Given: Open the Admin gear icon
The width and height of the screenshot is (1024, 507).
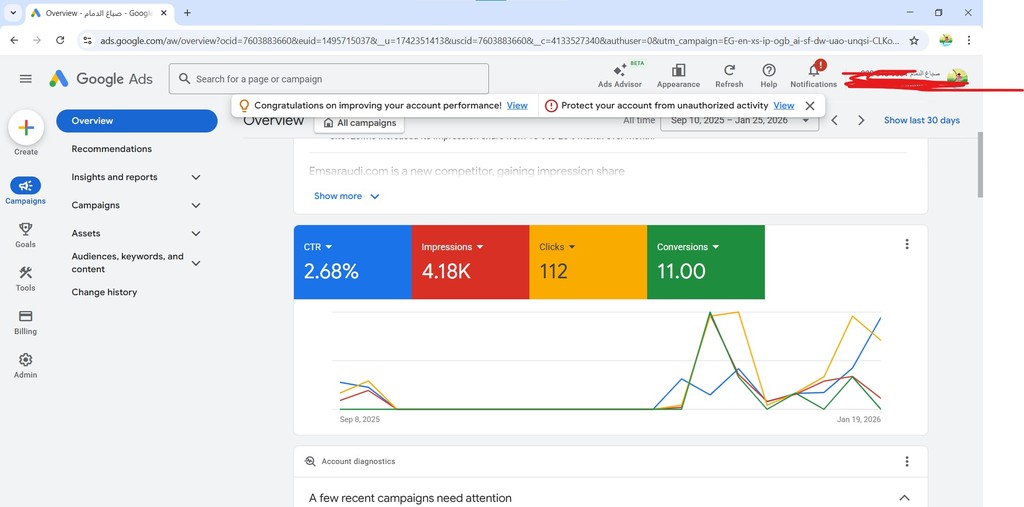Looking at the screenshot, I should [26, 360].
